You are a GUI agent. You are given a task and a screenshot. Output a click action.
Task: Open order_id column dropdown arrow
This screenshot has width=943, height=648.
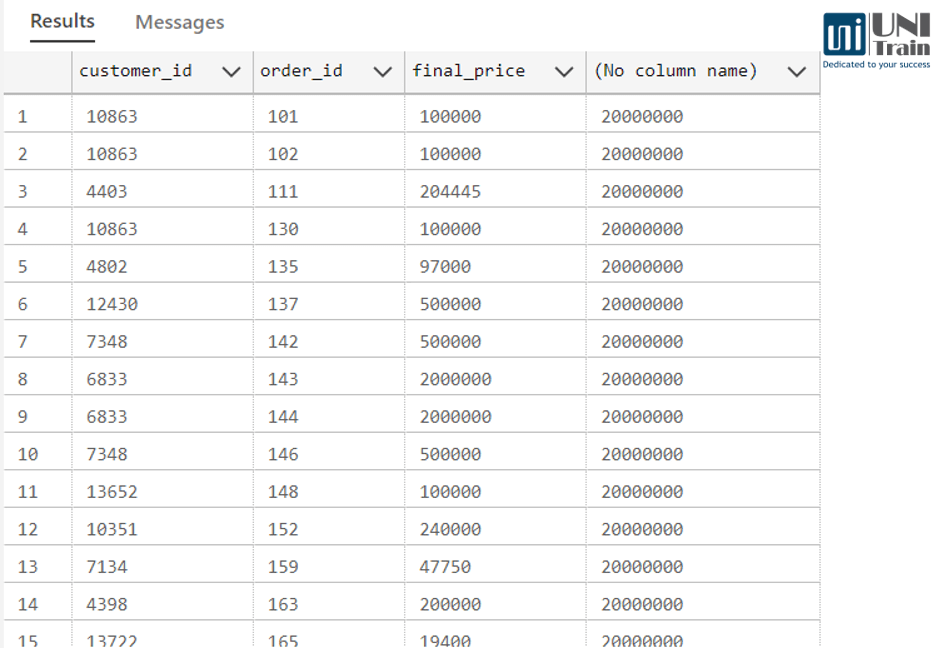click(x=382, y=72)
